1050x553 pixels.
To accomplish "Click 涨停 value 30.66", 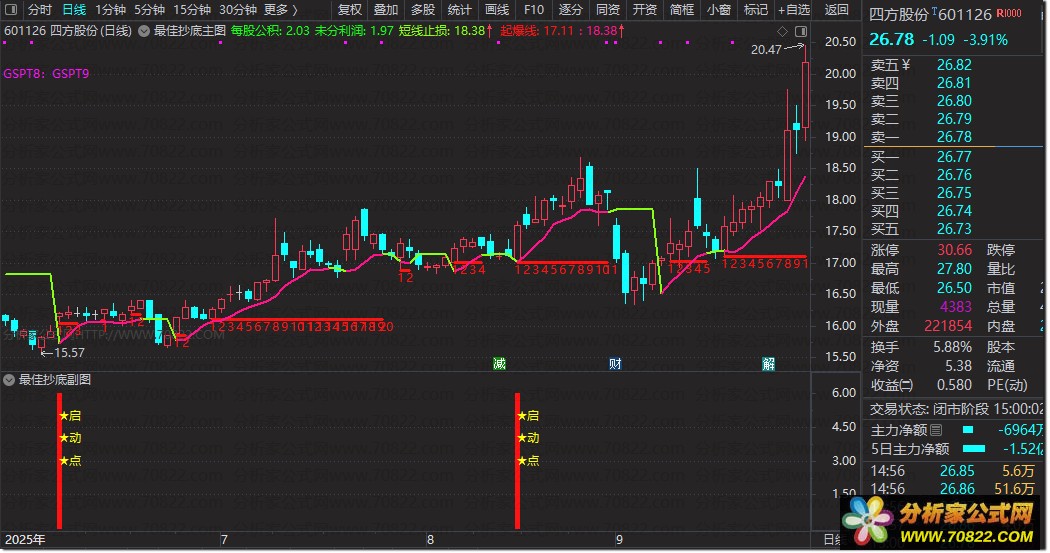I will coord(954,250).
